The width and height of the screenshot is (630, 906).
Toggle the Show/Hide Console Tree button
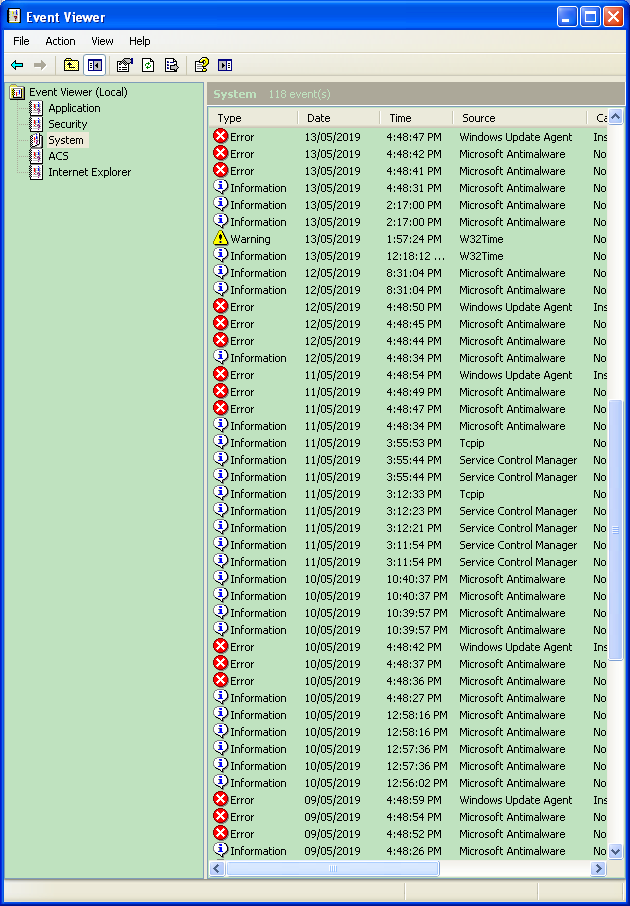94,65
